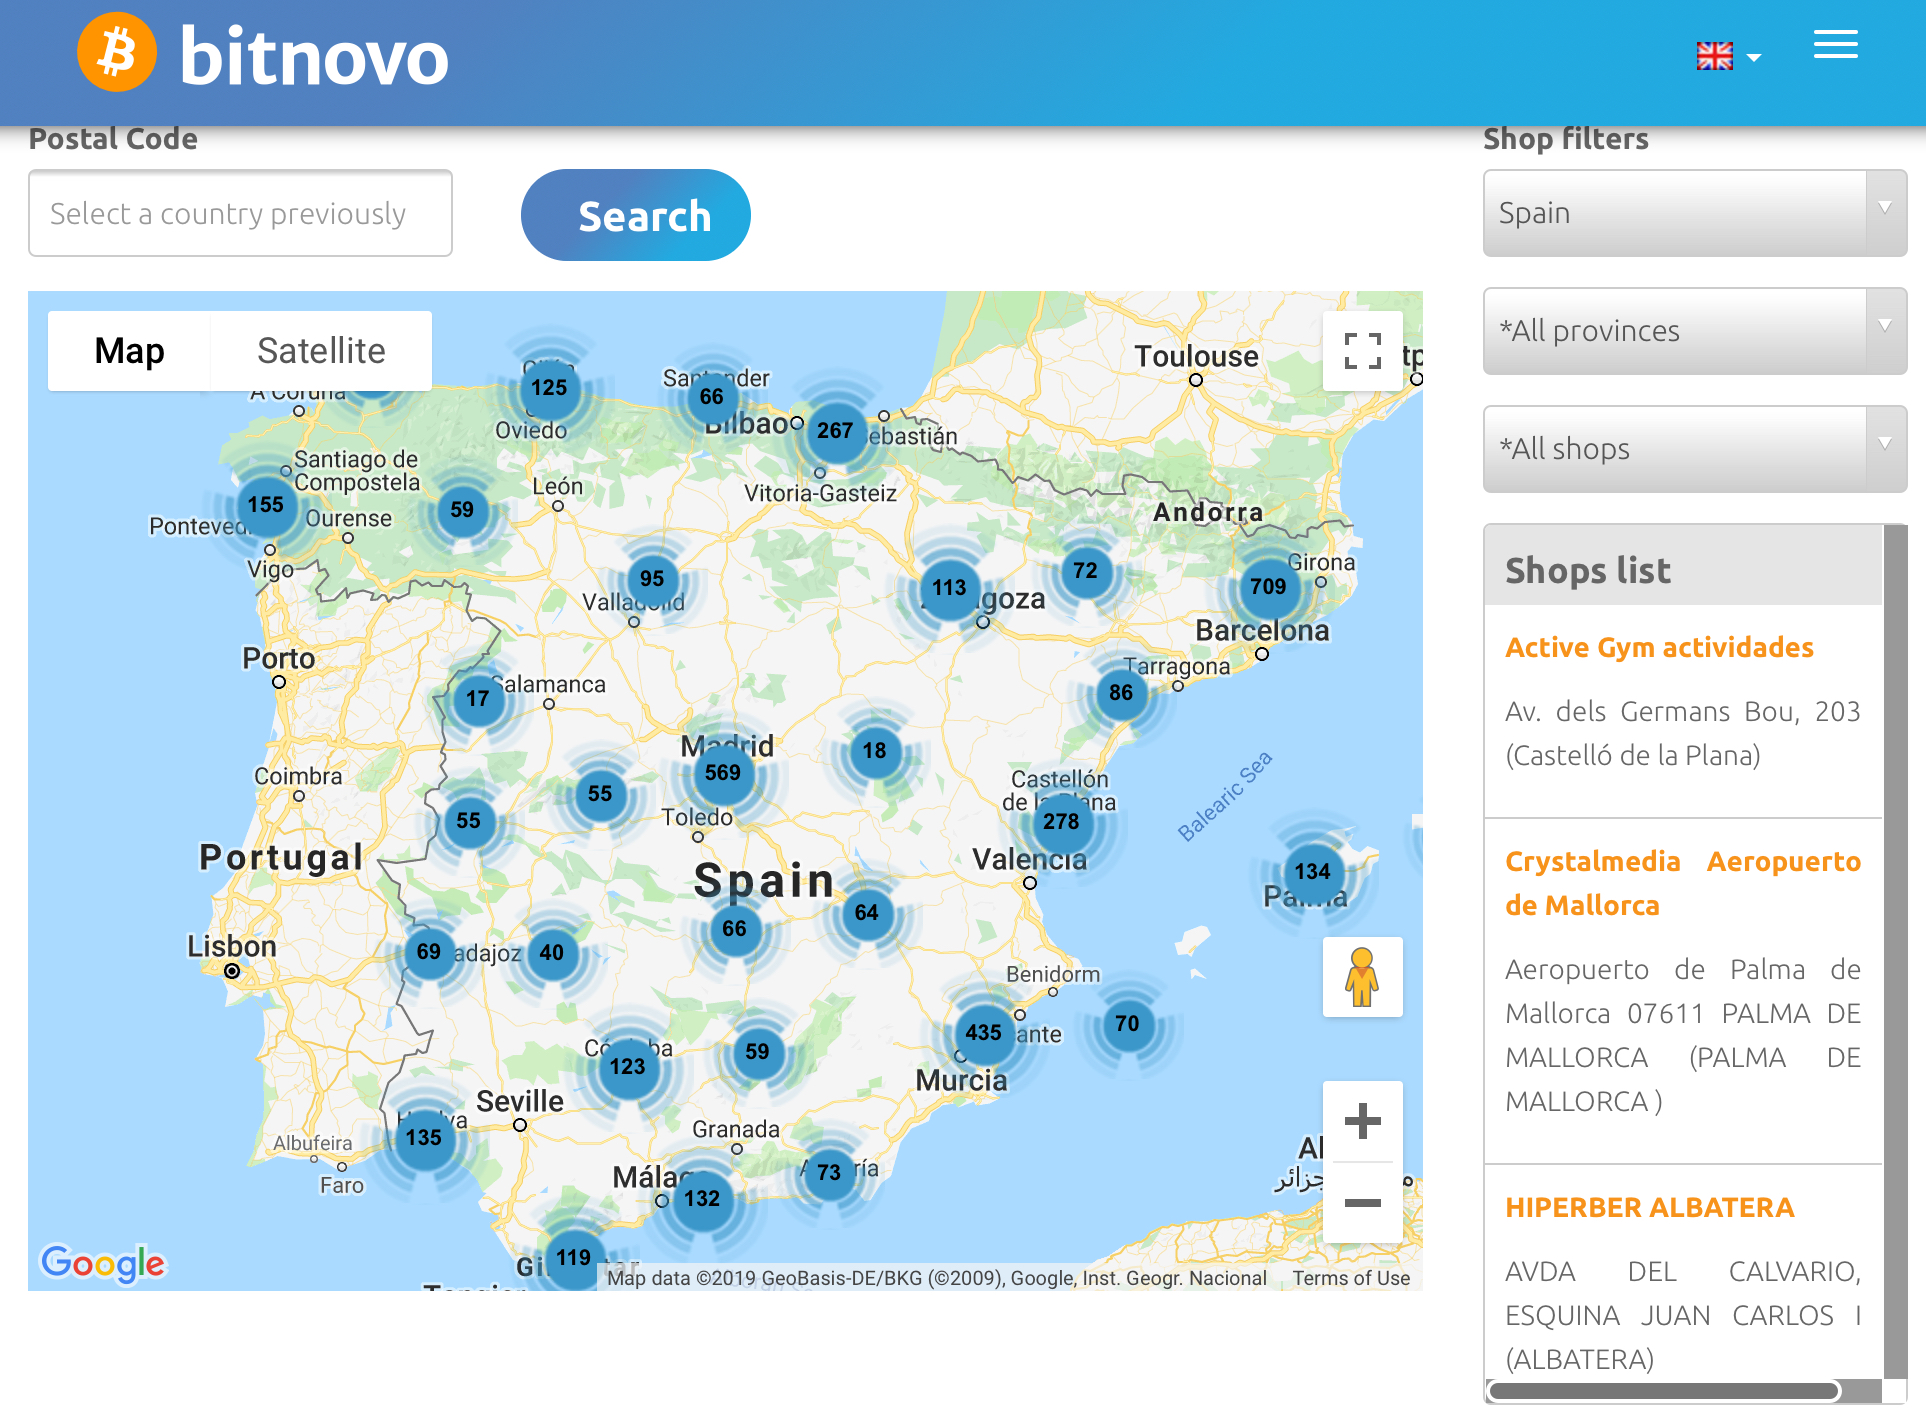Open Crystalmedia Aeropuerto de Mallorca shop
The image size is (1926, 1418).
1683,883
